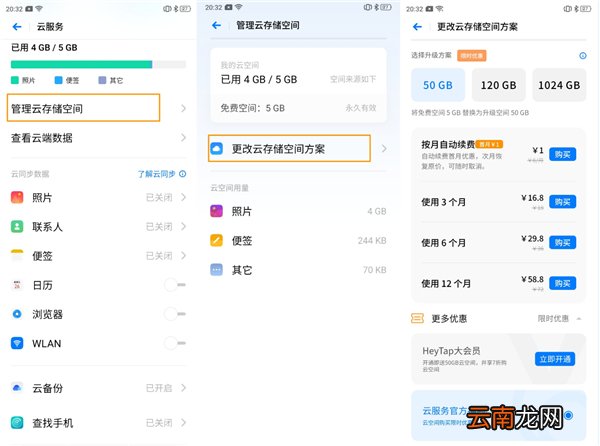Tap 免费空间: 5 GB text
The image size is (600, 446).
(253, 108)
